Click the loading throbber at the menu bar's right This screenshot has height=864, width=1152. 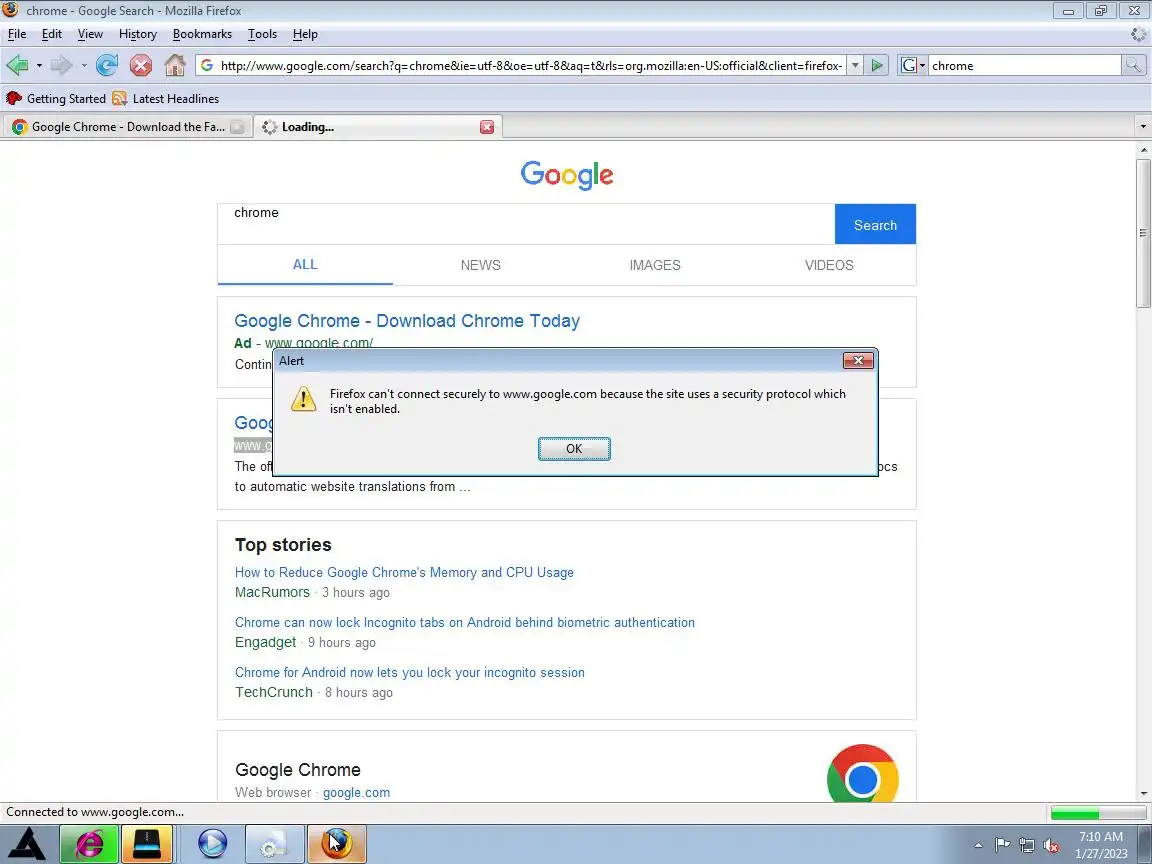coord(1139,34)
